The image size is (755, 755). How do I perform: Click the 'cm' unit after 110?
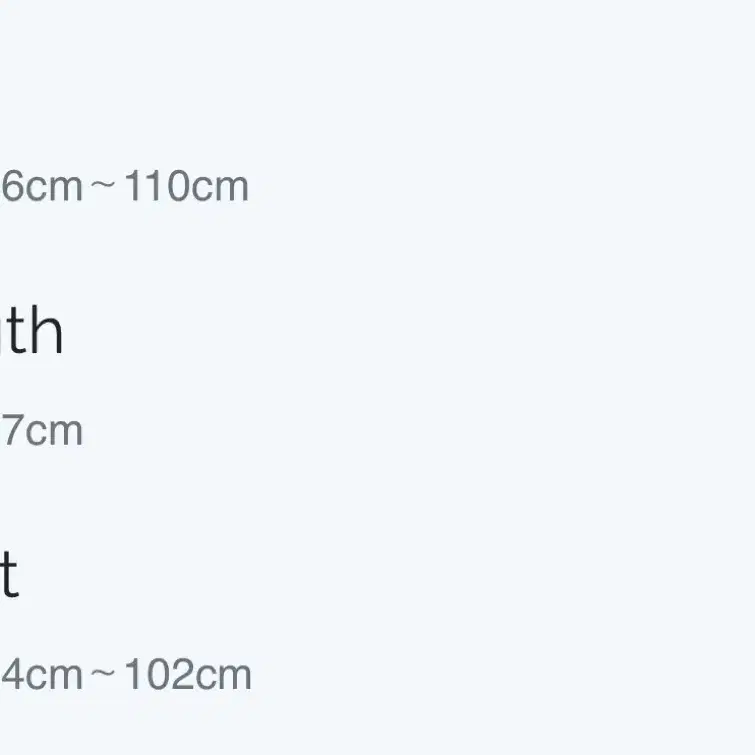220,188
